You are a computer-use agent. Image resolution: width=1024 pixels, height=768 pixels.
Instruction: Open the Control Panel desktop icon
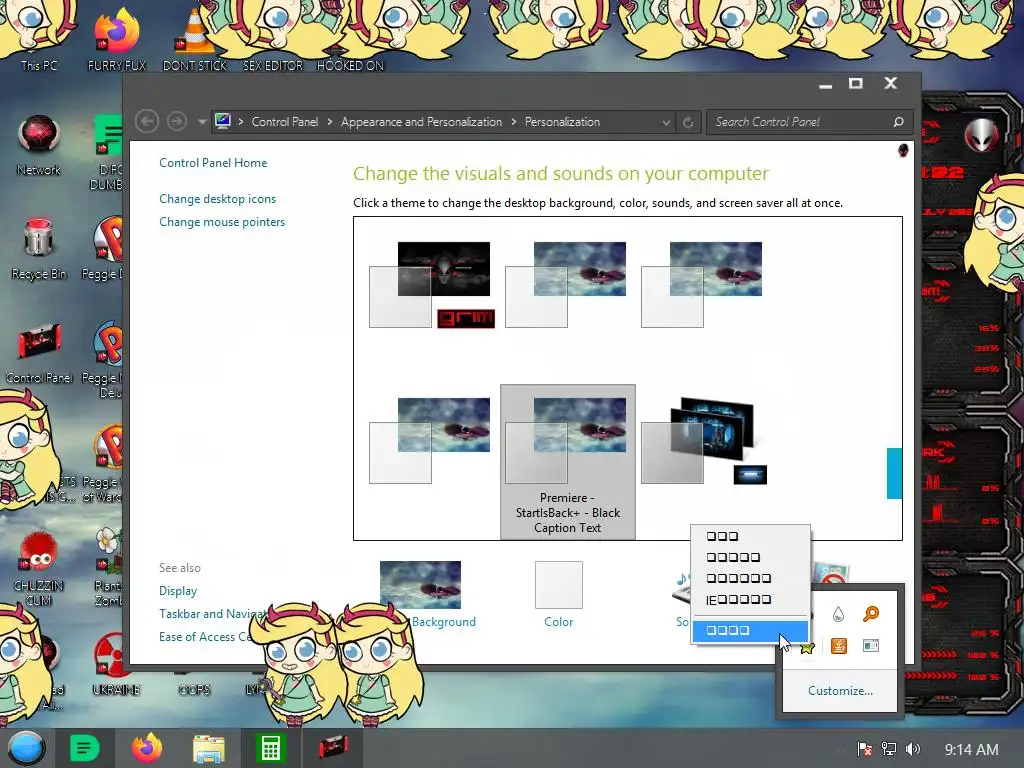point(39,353)
